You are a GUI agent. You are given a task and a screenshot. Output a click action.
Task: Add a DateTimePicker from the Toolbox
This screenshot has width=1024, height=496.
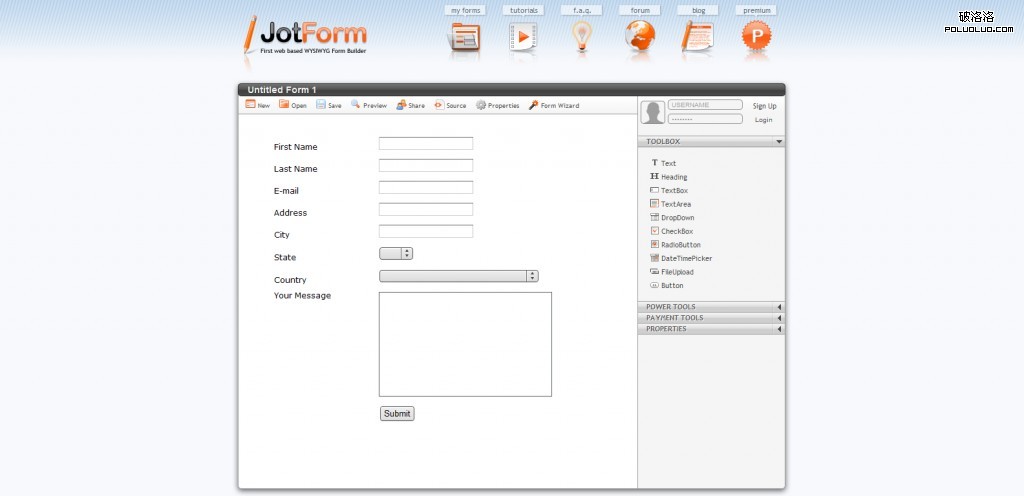tap(686, 258)
